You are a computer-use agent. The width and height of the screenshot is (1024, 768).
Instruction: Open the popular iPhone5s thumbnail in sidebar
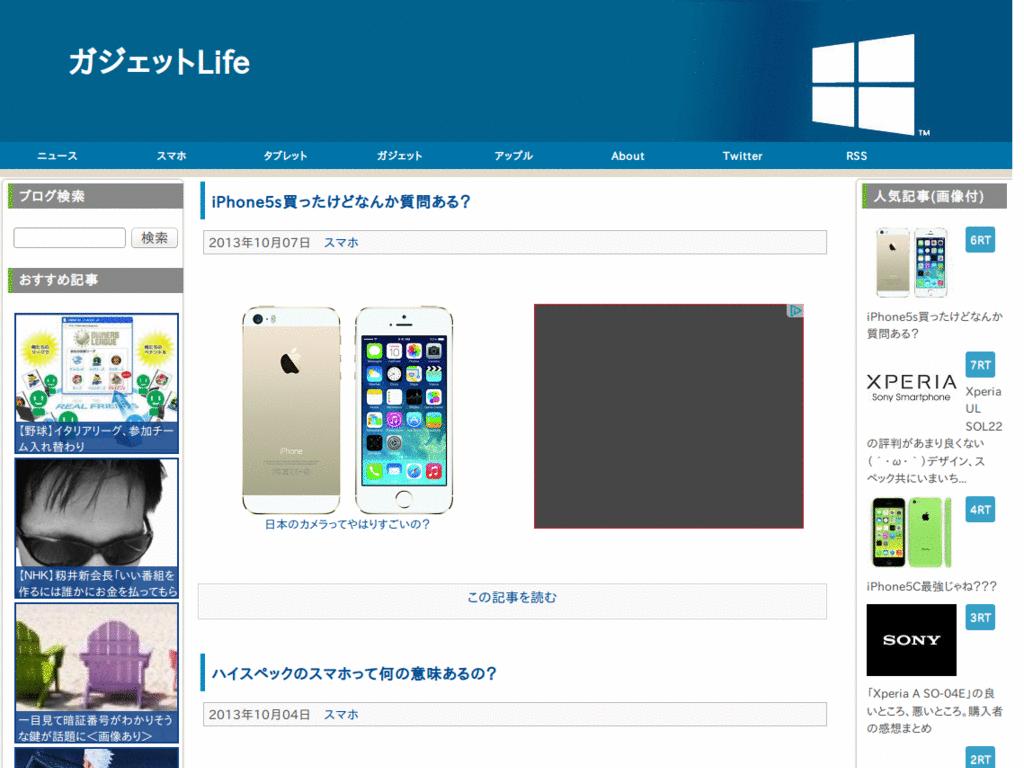click(912, 263)
